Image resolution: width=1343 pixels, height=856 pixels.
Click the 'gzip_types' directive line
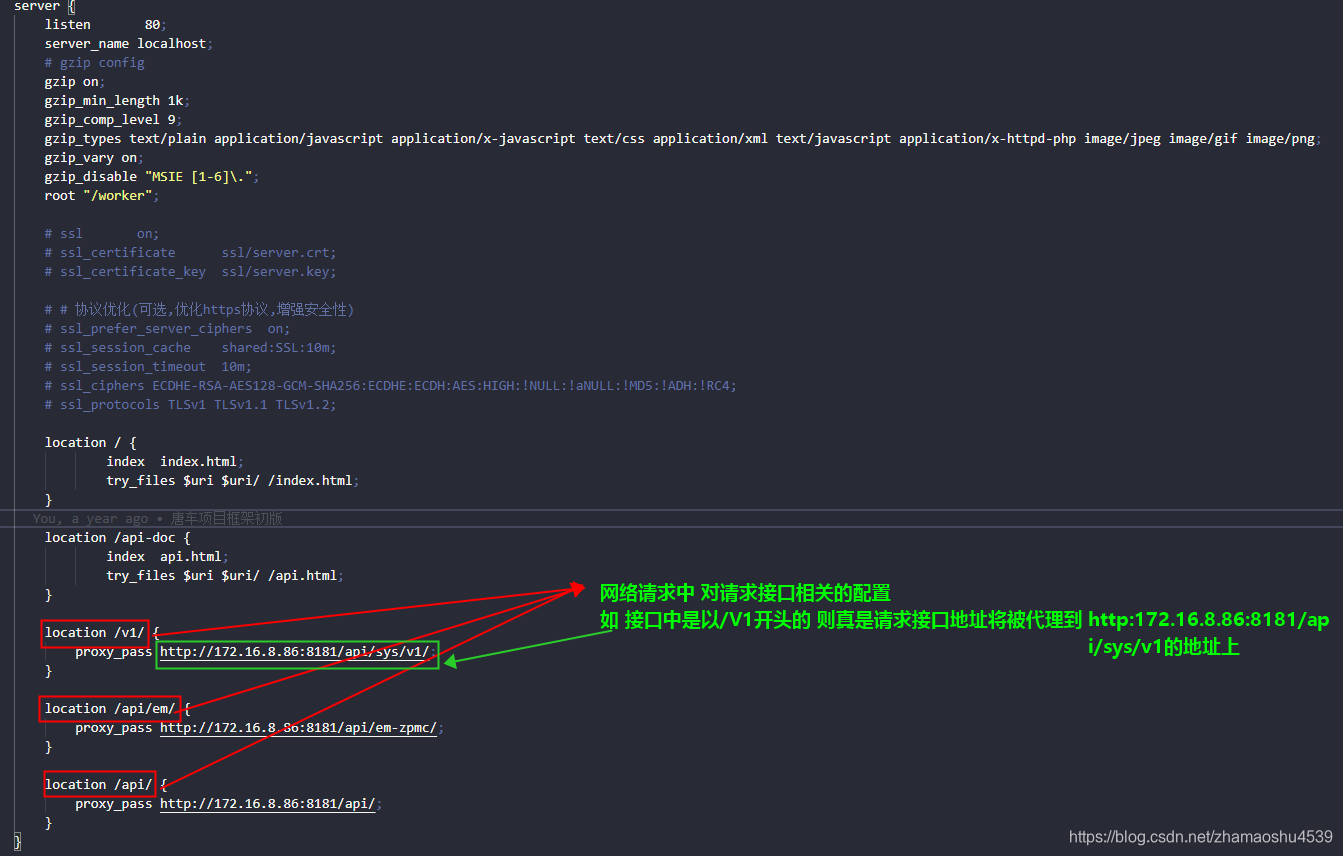[684, 138]
